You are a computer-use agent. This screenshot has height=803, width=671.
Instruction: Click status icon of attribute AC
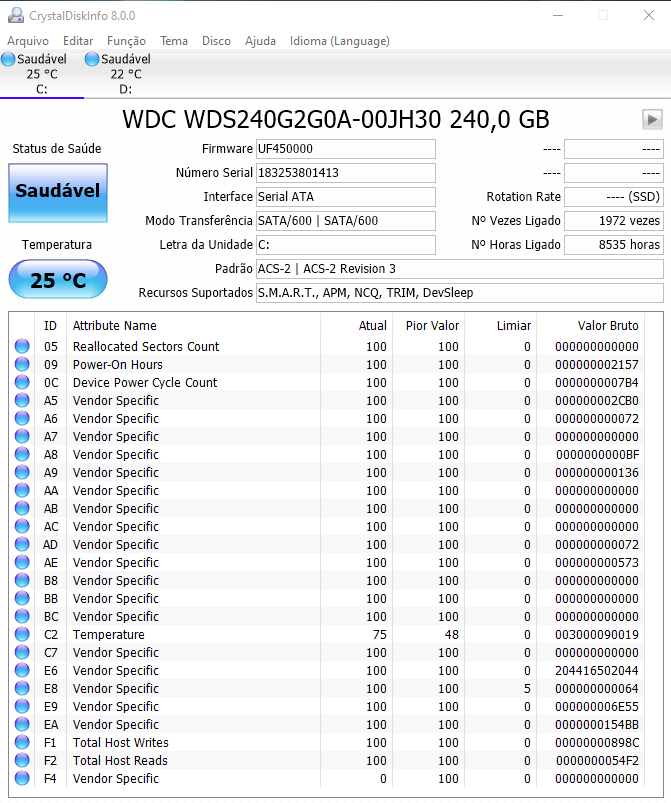[22, 526]
